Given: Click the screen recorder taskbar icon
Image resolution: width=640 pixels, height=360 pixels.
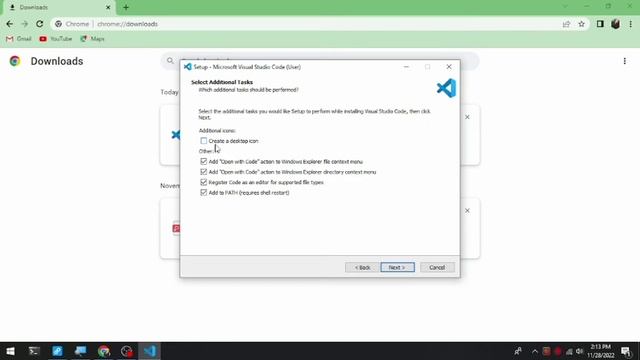Looking at the screenshot, I should point(127,351).
